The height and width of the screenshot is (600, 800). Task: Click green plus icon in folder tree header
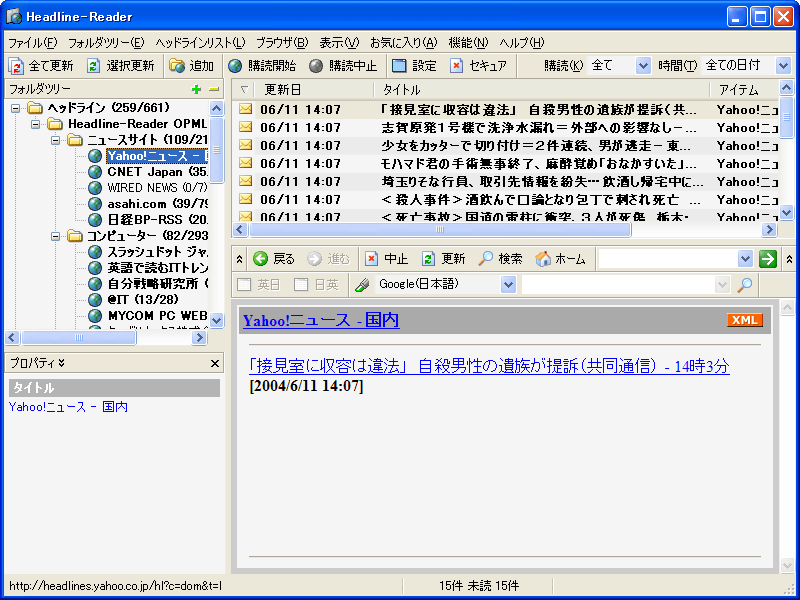click(x=196, y=89)
